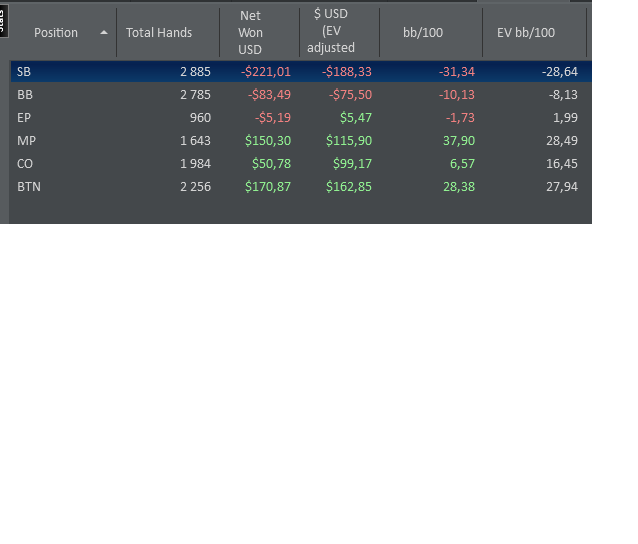
Task: Click the SB net won value -$221,01
Action: 266,72
